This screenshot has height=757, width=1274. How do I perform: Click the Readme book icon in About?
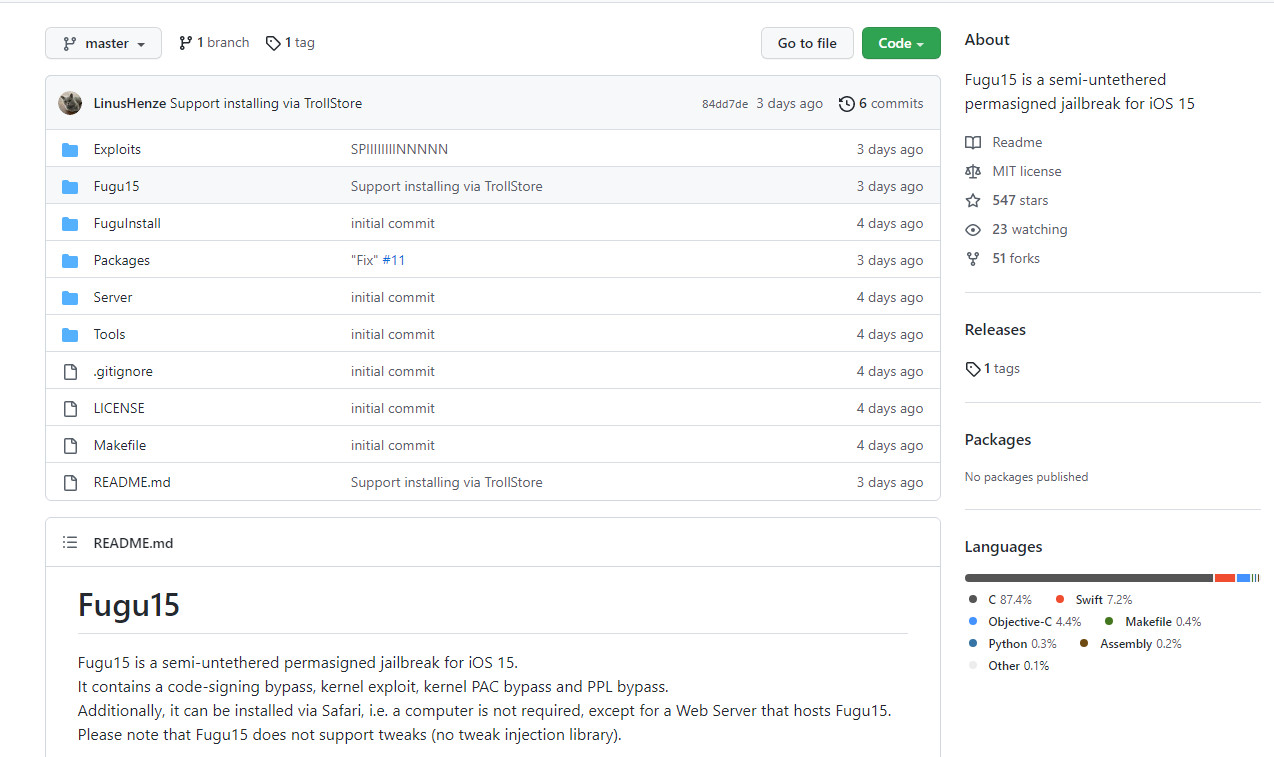[x=973, y=143]
